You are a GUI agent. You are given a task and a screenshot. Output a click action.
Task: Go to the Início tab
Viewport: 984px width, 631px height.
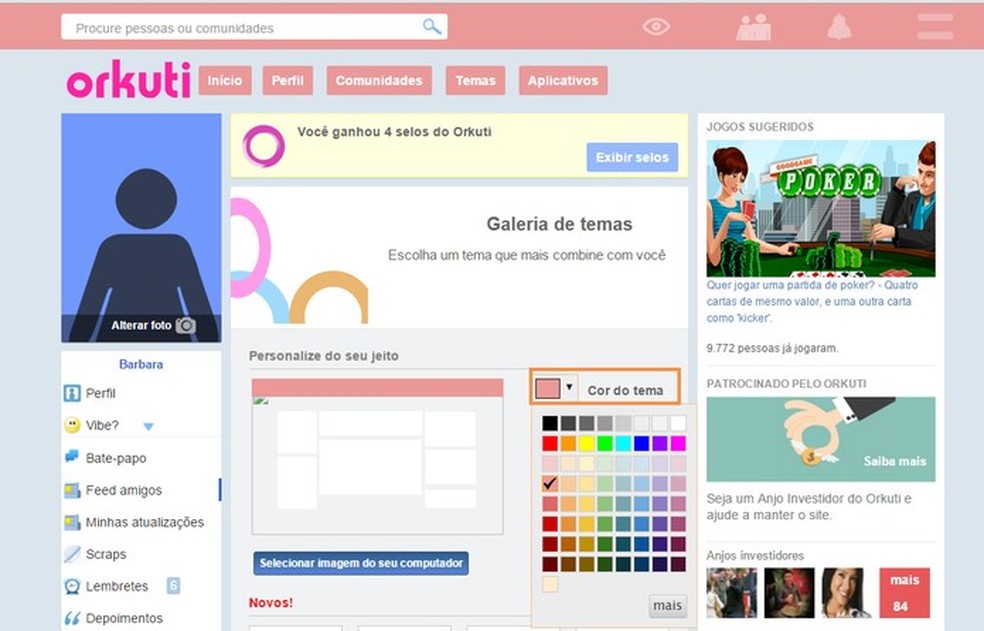pyautogui.click(x=225, y=80)
